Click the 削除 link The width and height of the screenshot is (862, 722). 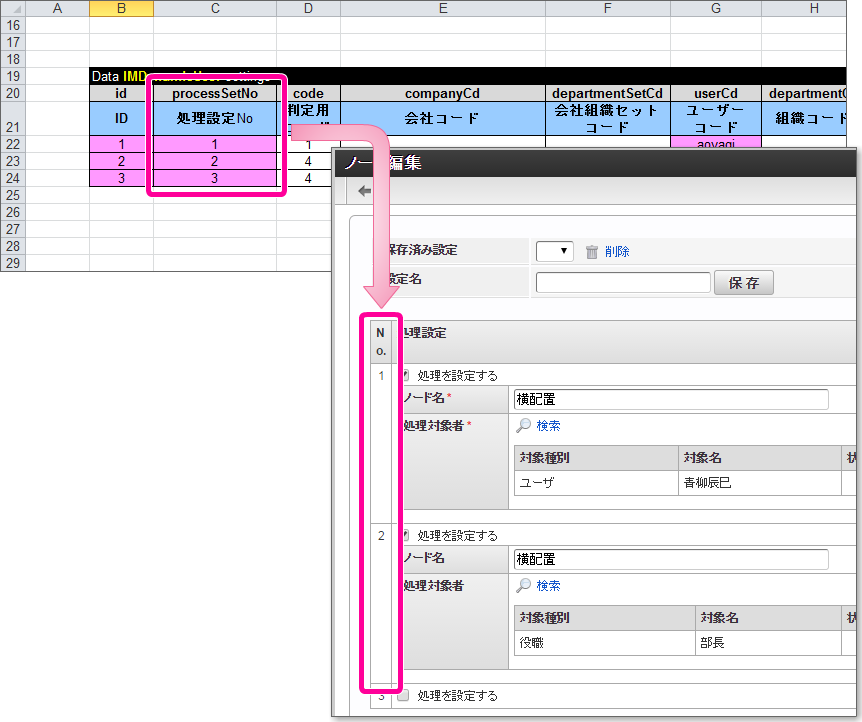pyautogui.click(x=617, y=252)
